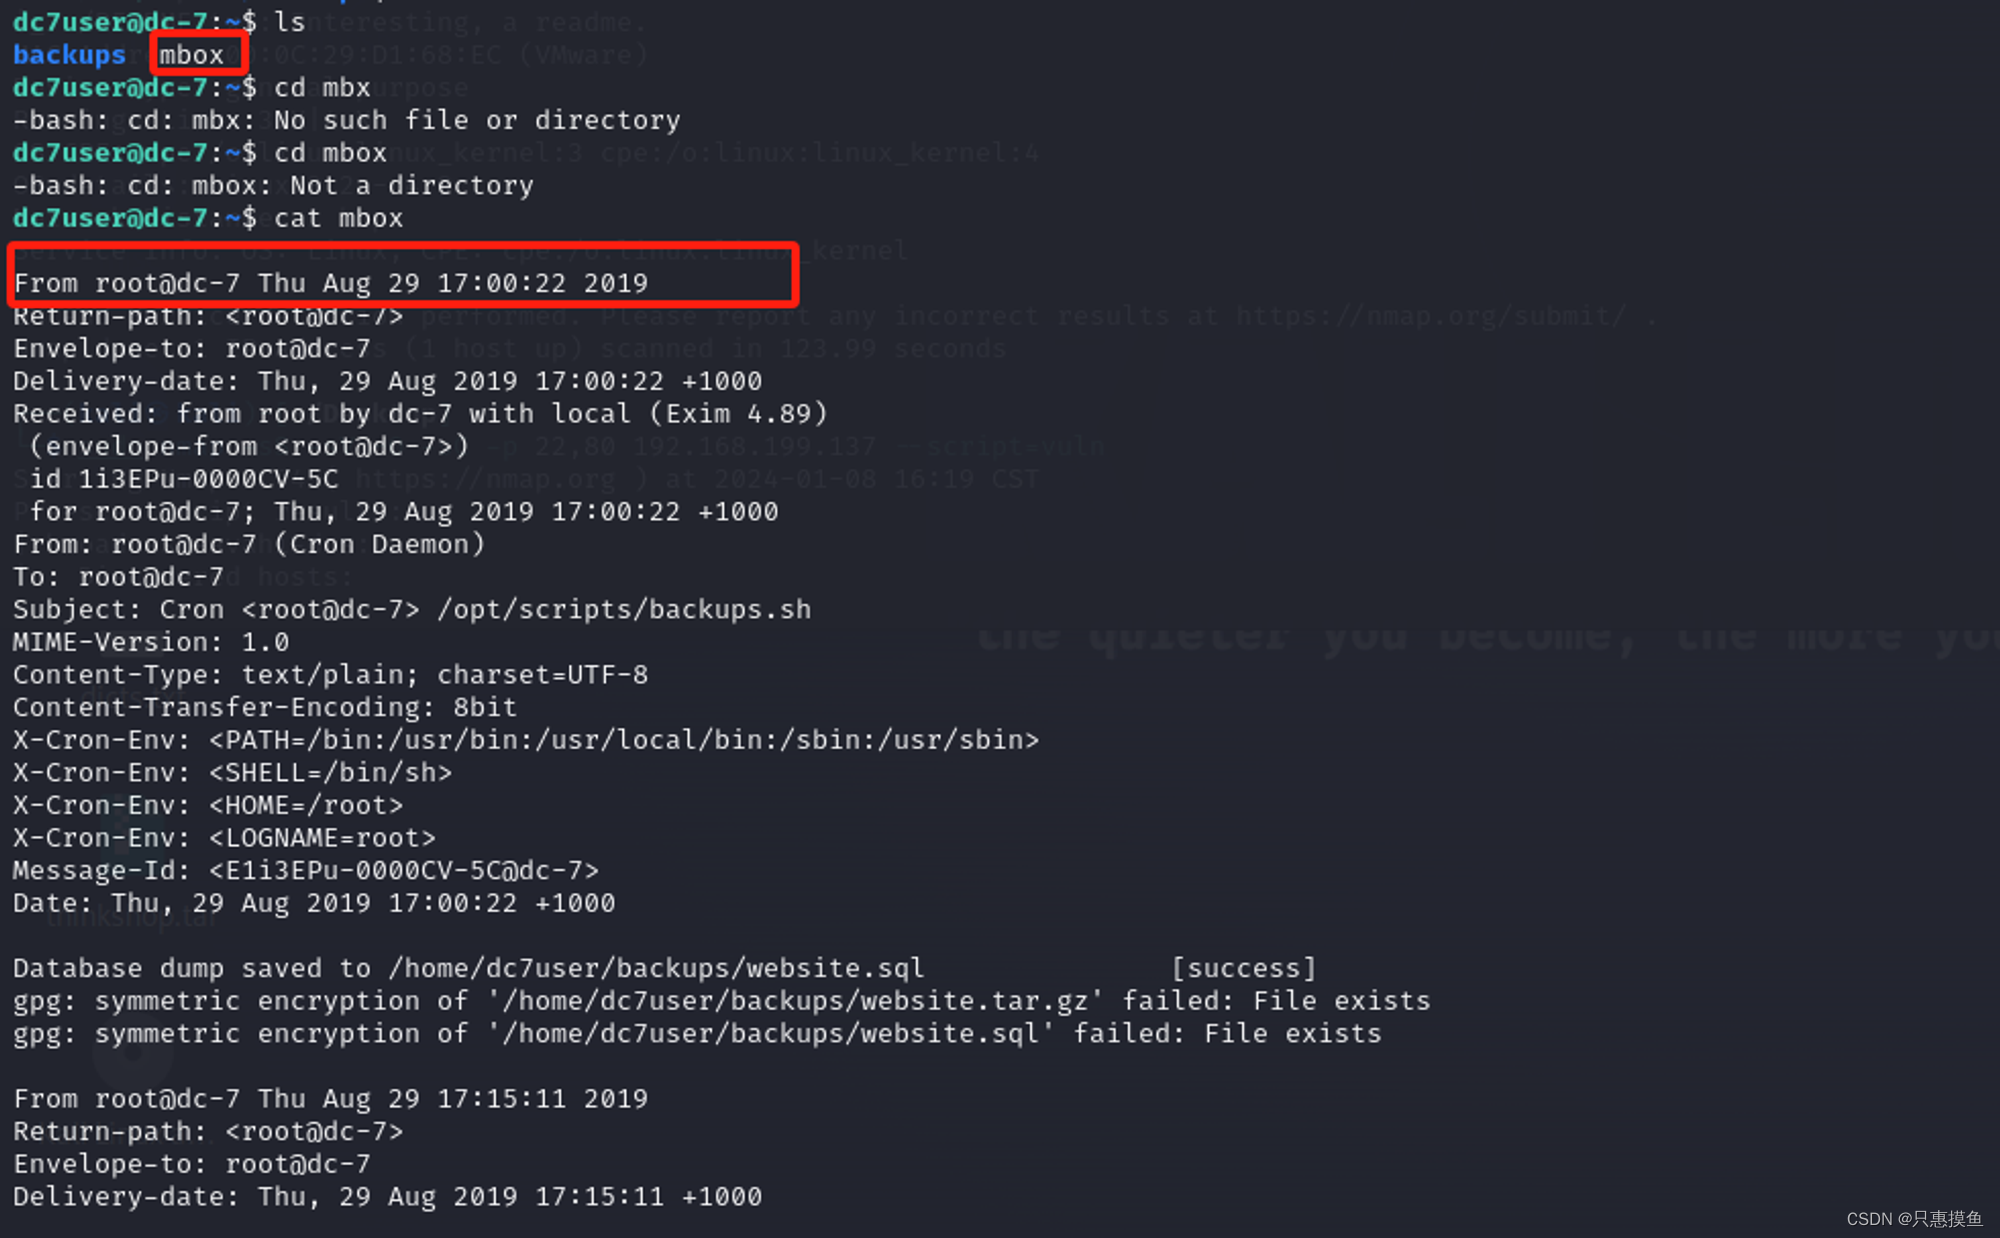Click the mbox file name in ls output
2000x1238 pixels.
click(x=192, y=55)
